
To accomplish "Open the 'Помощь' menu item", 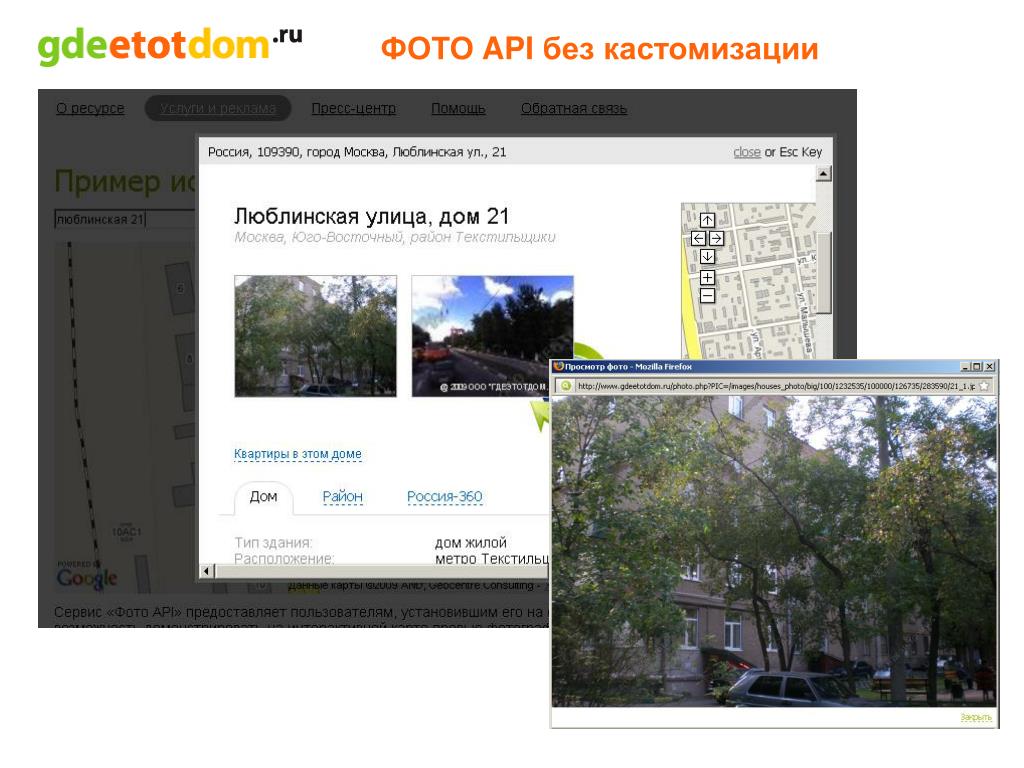I will click(458, 108).
